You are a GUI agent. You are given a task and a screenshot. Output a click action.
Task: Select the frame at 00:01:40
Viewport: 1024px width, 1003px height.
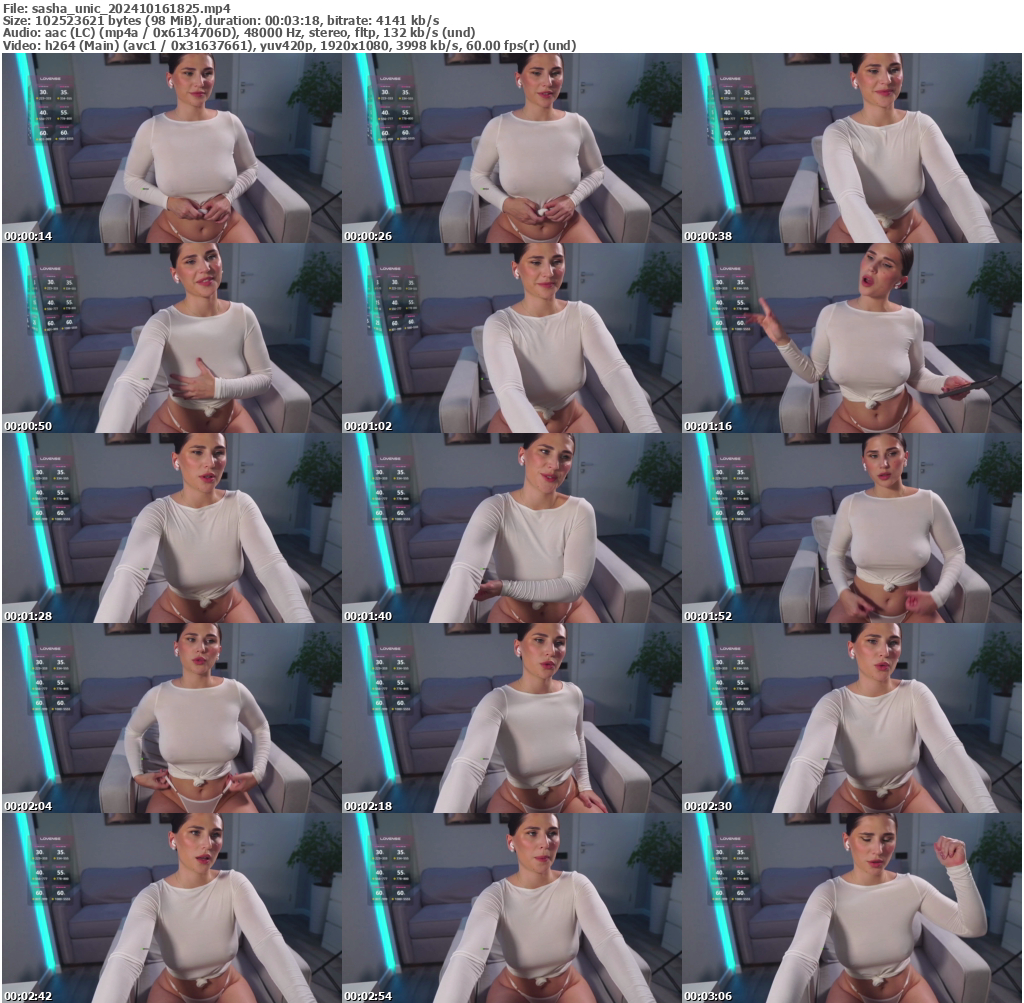511,528
